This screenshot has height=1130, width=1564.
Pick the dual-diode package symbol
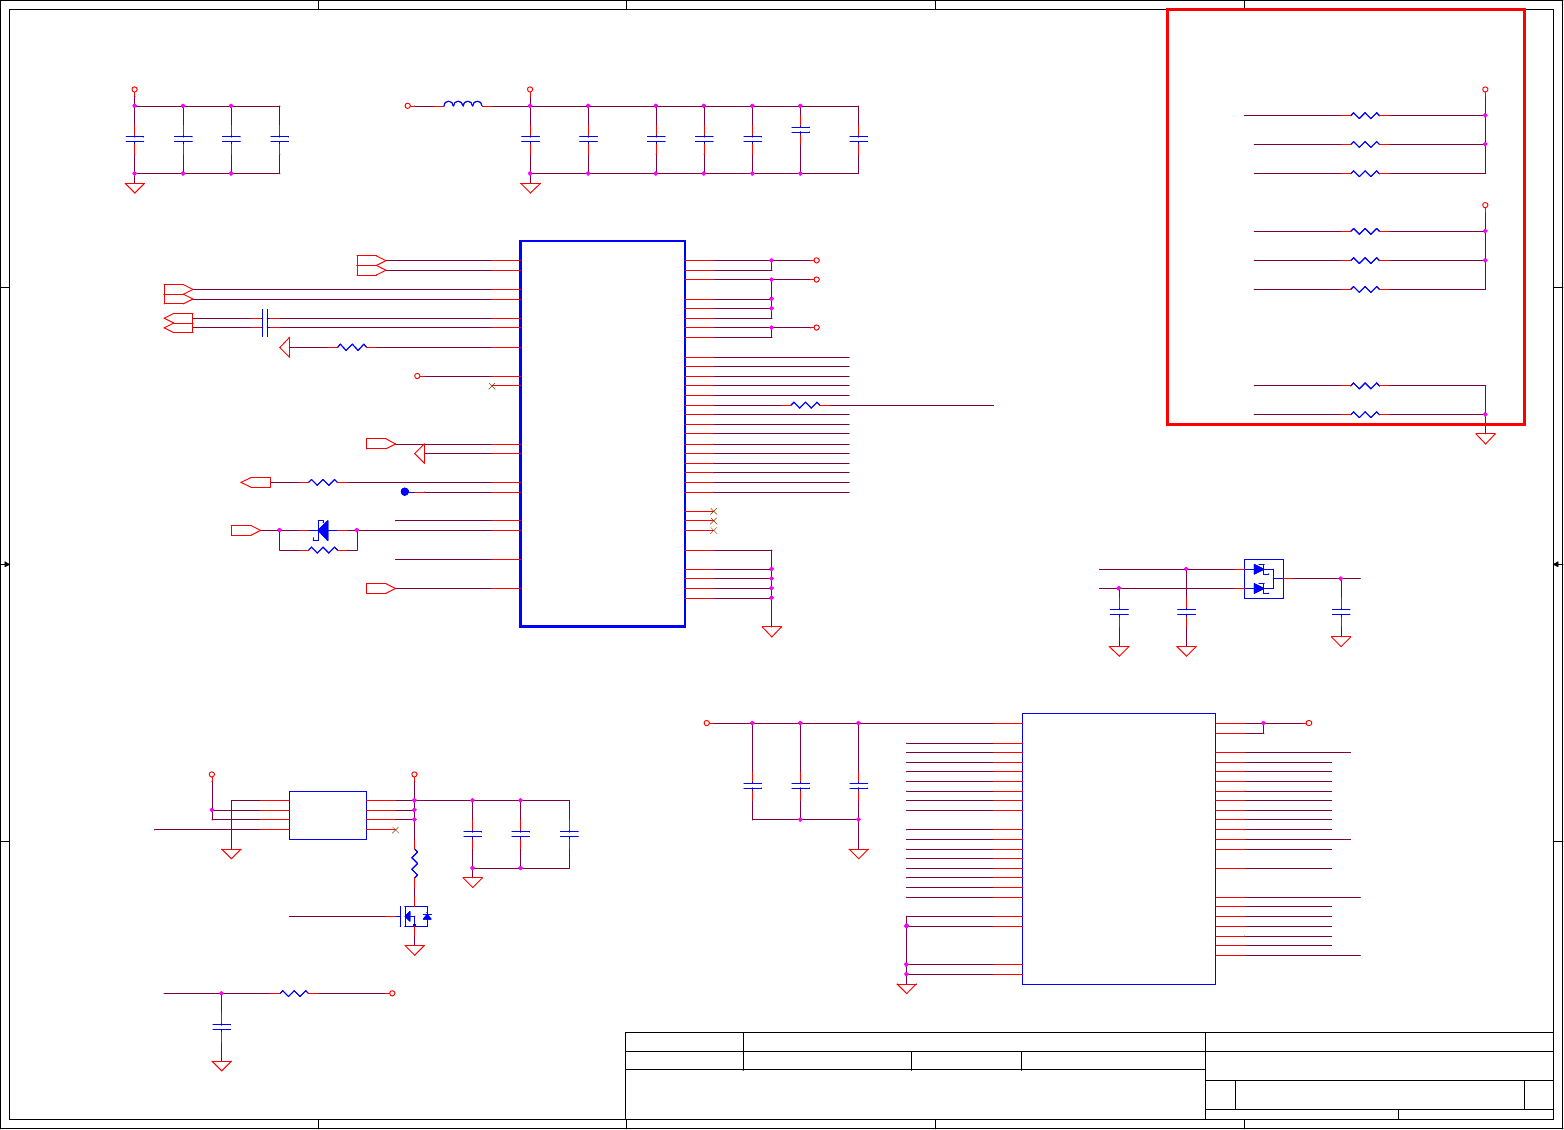click(x=1264, y=579)
